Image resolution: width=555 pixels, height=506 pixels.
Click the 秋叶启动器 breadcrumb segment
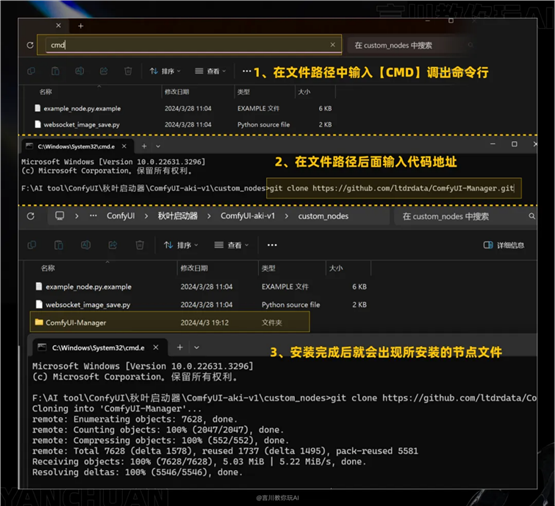[x=178, y=216]
